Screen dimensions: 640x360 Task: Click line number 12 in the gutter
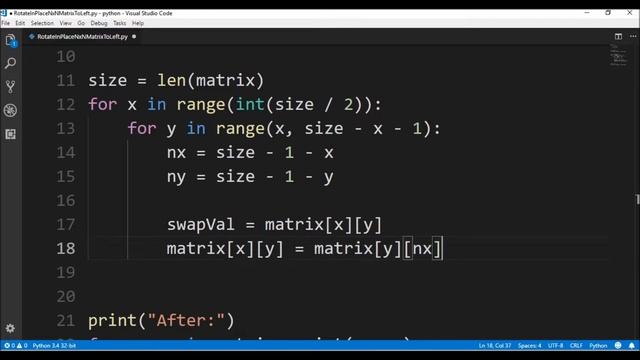point(66,104)
